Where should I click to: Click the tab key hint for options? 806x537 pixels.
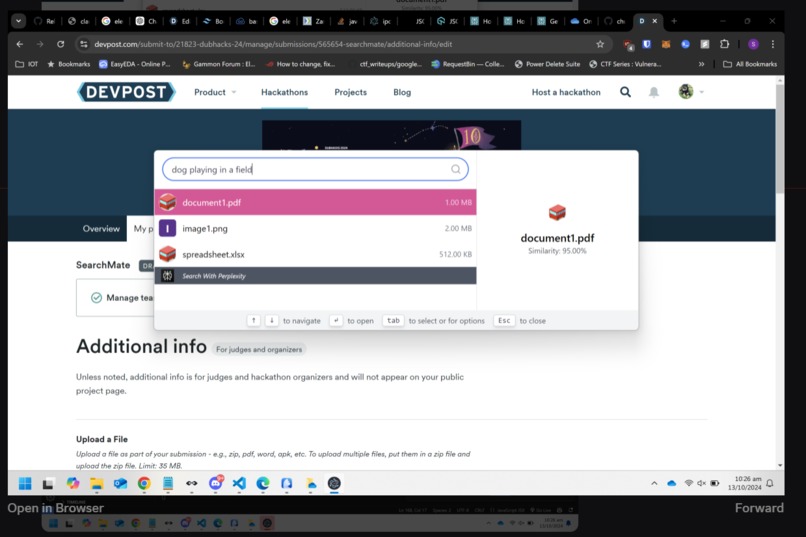[x=393, y=320]
